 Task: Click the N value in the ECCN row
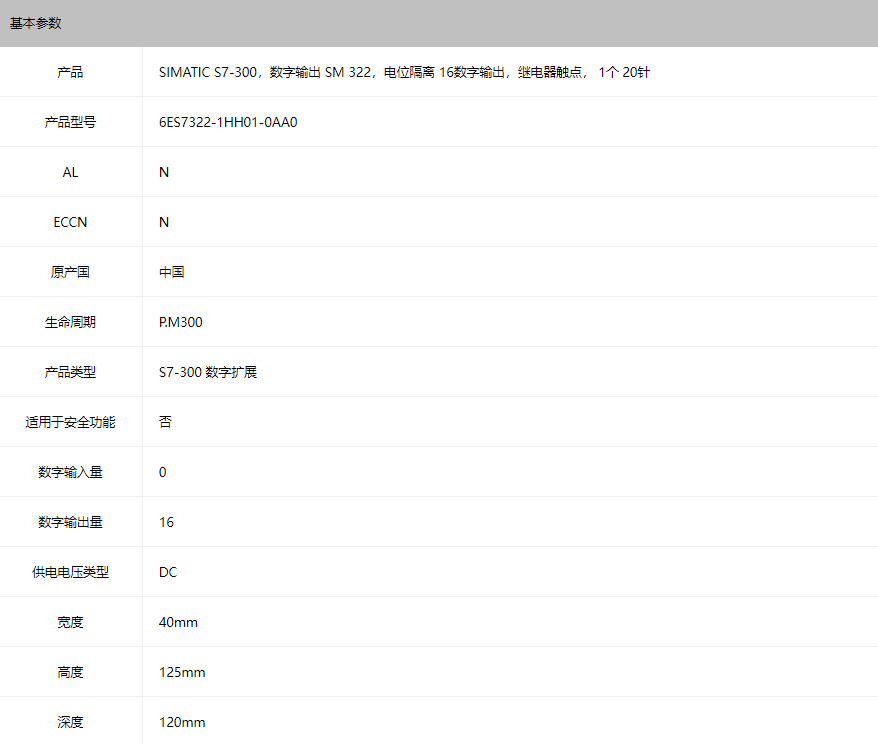click(164, 222)
